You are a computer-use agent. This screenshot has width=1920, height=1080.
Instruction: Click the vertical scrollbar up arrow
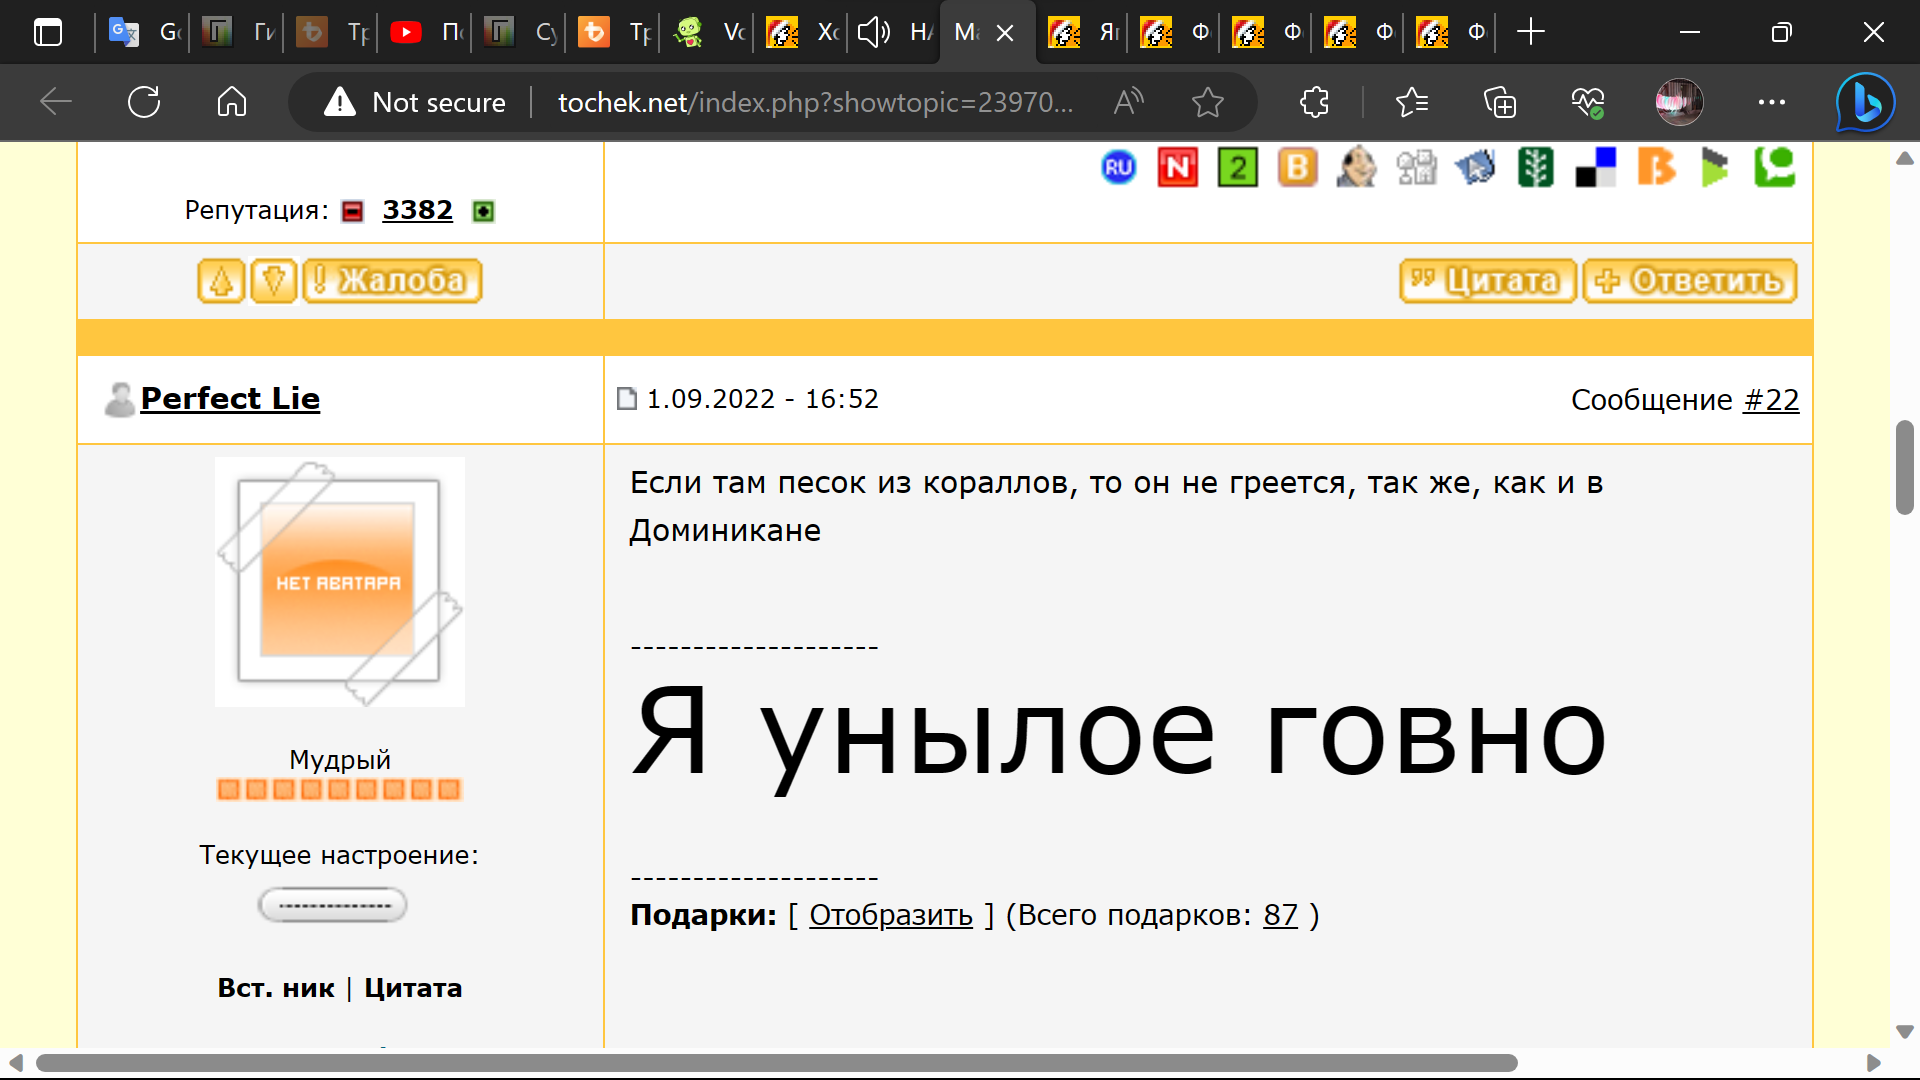pyautogui.click(x=1905, y=158)
